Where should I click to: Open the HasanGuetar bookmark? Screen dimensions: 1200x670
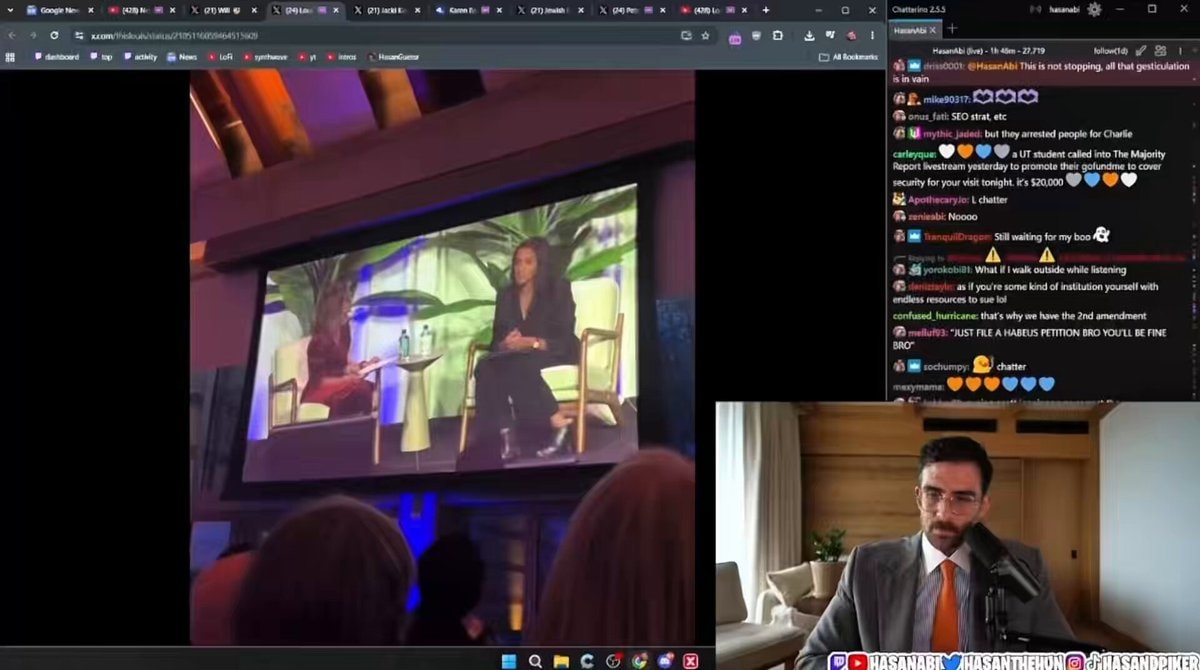(393, 57)
